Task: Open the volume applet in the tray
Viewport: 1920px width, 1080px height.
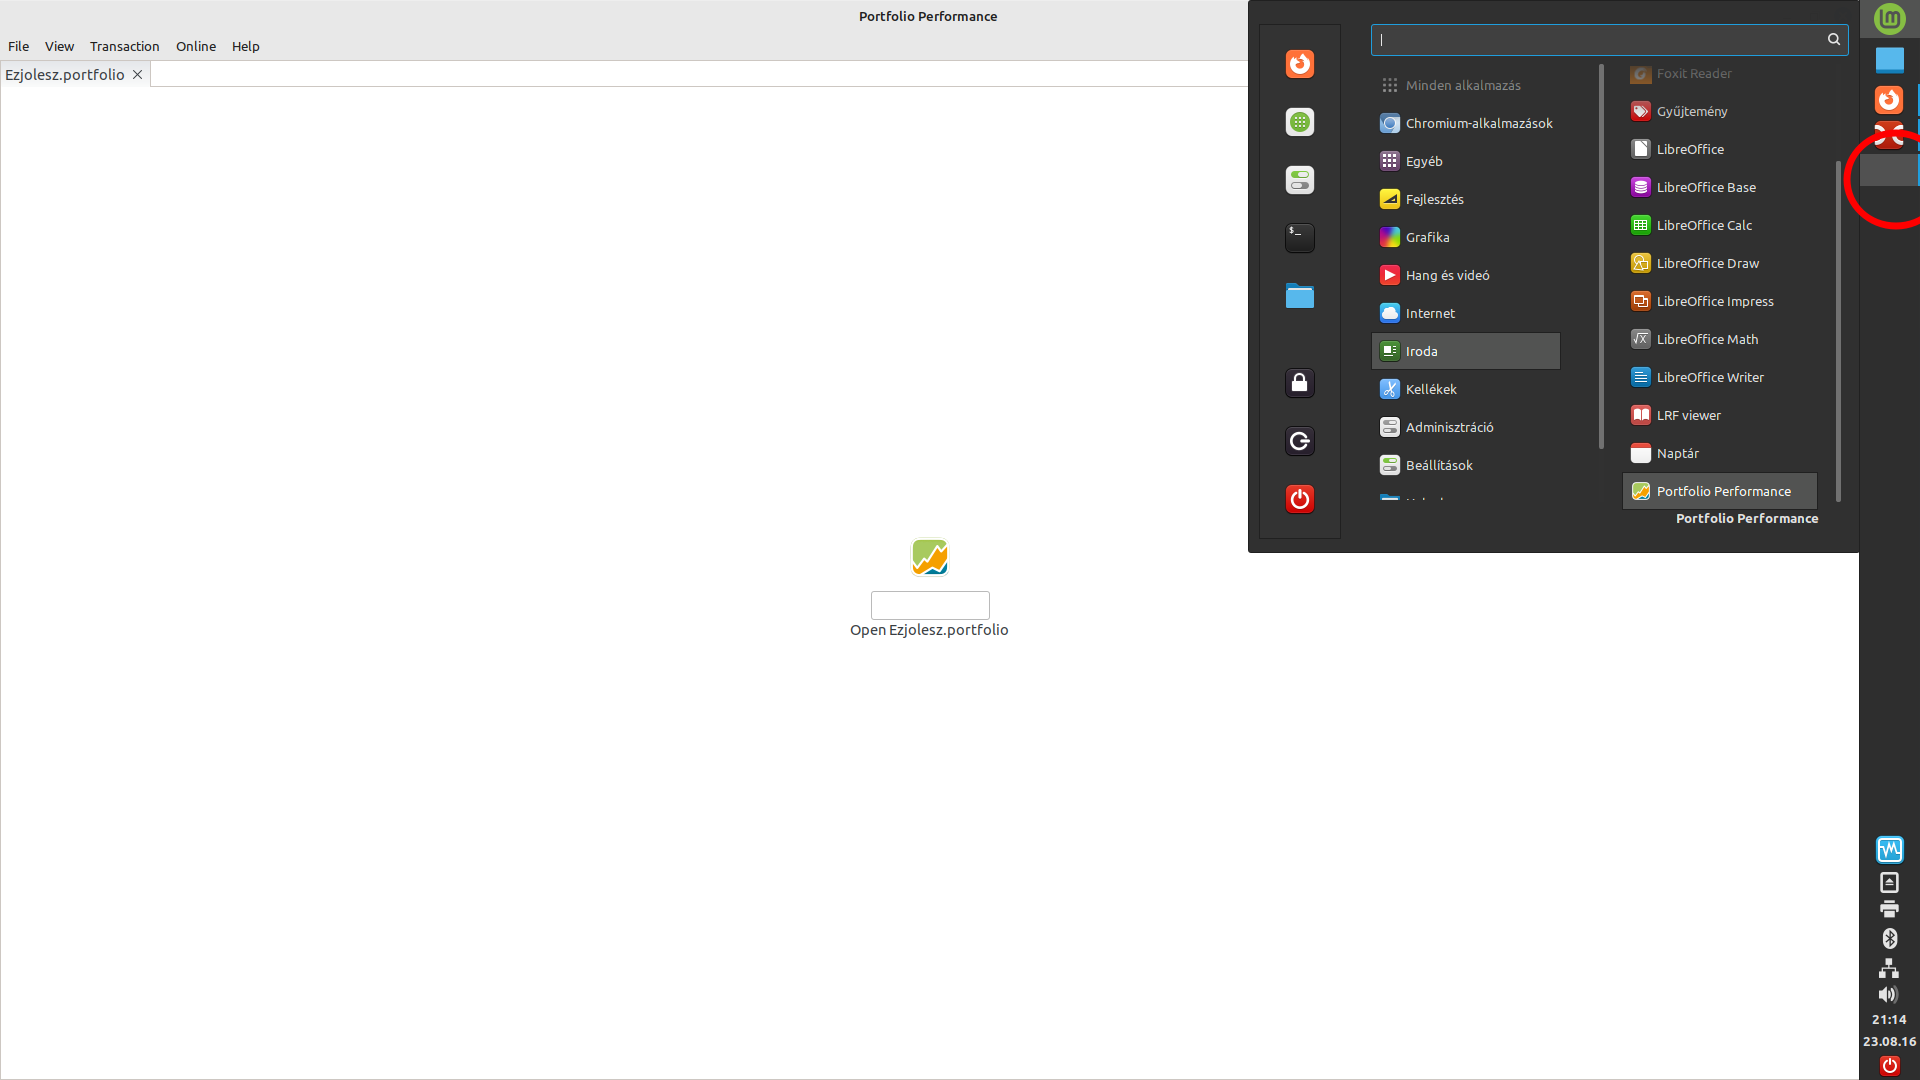Action: tap(1887, 994)
